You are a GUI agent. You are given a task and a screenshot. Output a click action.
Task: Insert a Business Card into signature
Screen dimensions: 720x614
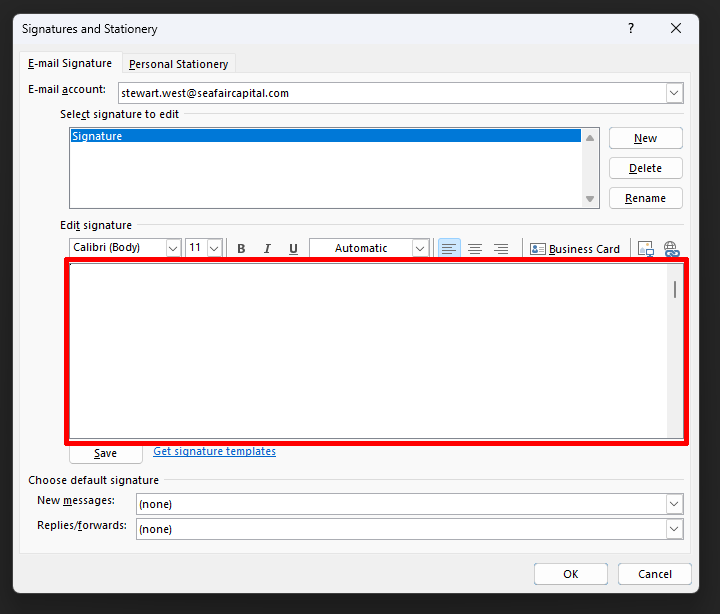pos(575,249)
